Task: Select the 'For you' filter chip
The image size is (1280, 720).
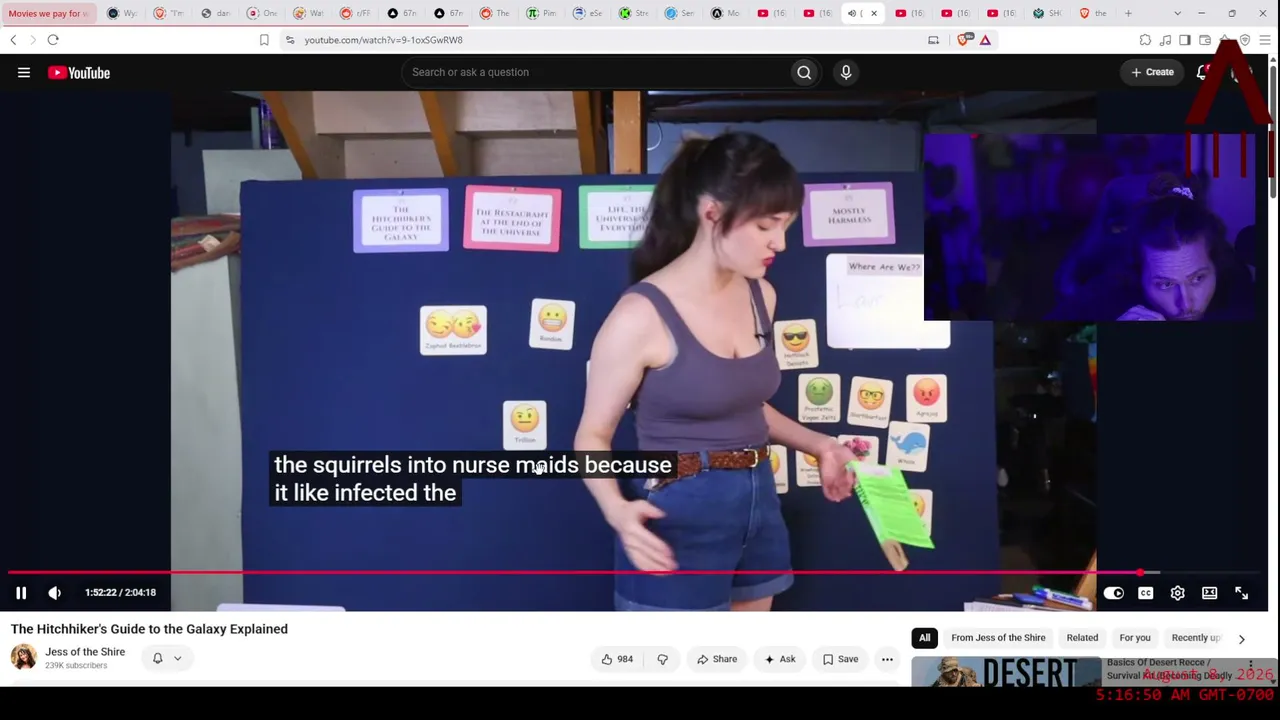Action: 1135,638
